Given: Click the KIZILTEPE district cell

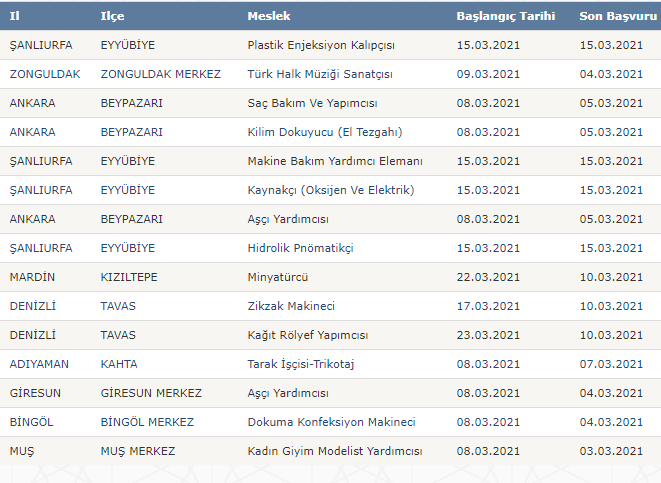Looking at the screenshot, I should [x=129, y=277].
